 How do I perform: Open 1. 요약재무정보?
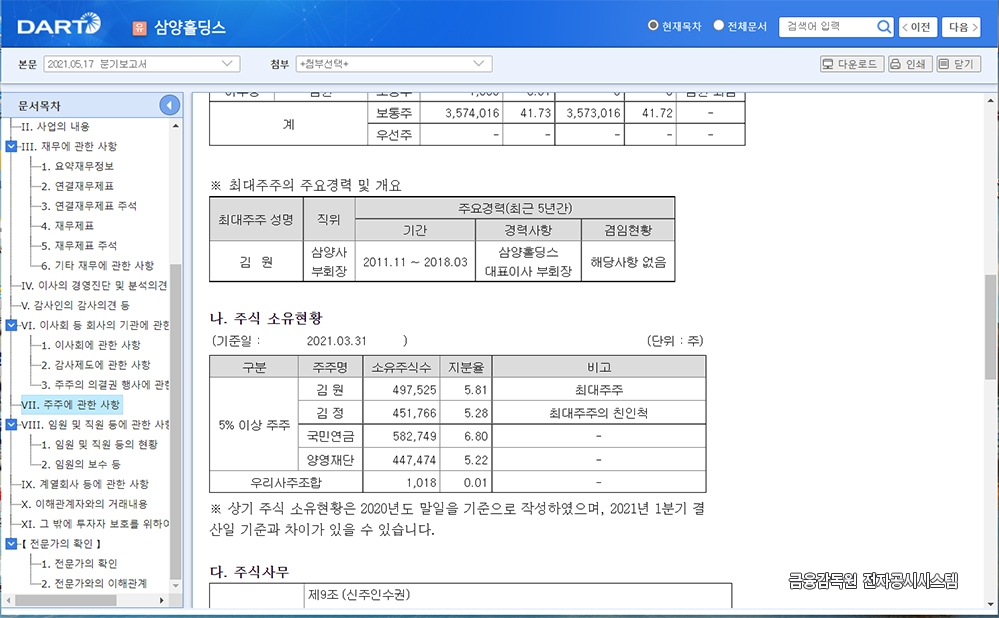[x=78, y=166]
